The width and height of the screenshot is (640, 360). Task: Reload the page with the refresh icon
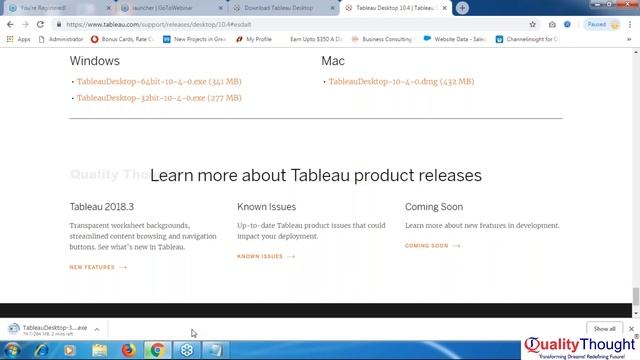(40, 24)
